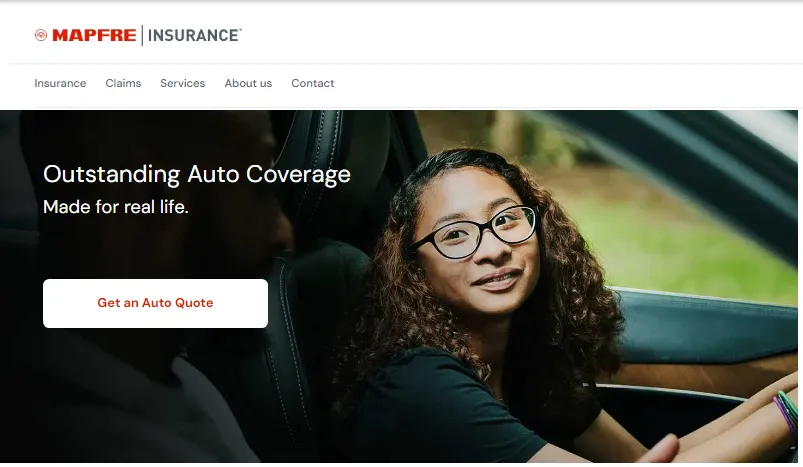Click the Get an Auto Quote button
Screen dimensions: 803x467
(x=155, y=303)
